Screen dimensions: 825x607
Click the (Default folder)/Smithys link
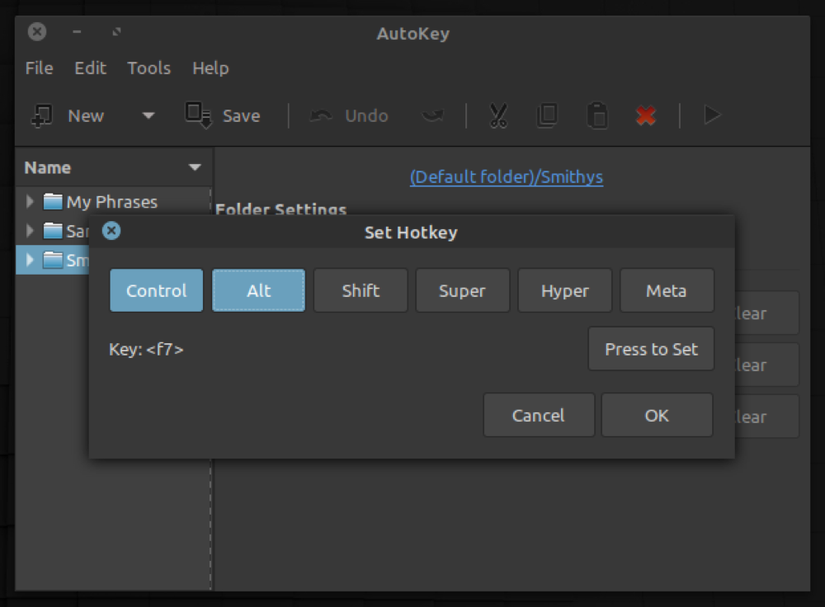point(506,176)
